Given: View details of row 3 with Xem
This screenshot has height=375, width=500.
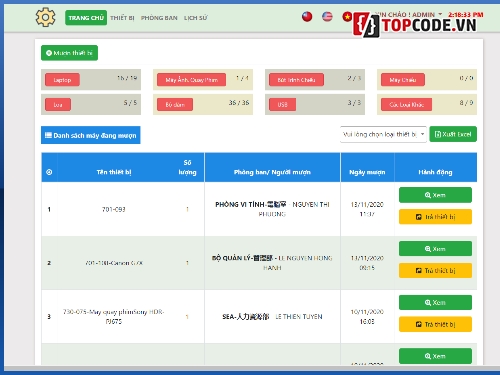Looking at the screenshot, I should (x=435, y=303).
